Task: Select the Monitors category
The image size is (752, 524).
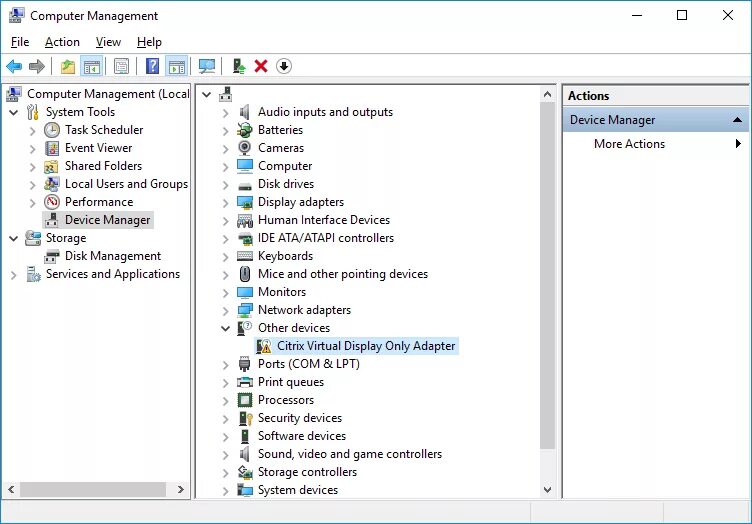Action: point(282,292)
